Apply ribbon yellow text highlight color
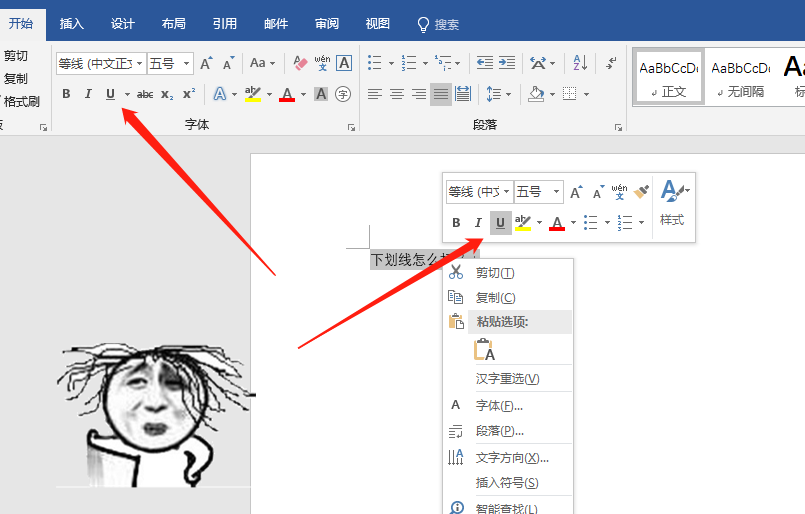Viewport: 805px width, 514px height. click(x=253, y=94)
